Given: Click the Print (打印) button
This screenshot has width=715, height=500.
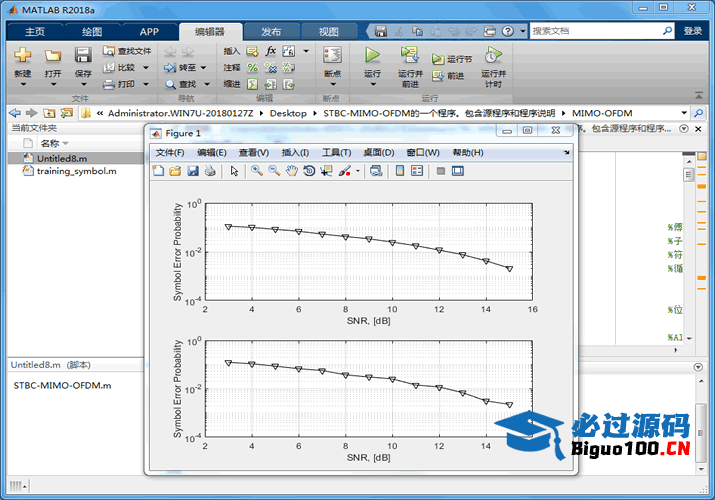Looking at the screenshot, I should click(120, 84).
